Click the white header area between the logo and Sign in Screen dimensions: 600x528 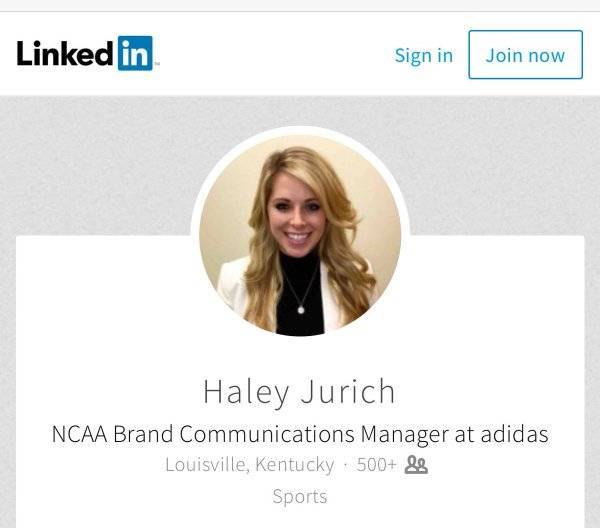[274, 54]
